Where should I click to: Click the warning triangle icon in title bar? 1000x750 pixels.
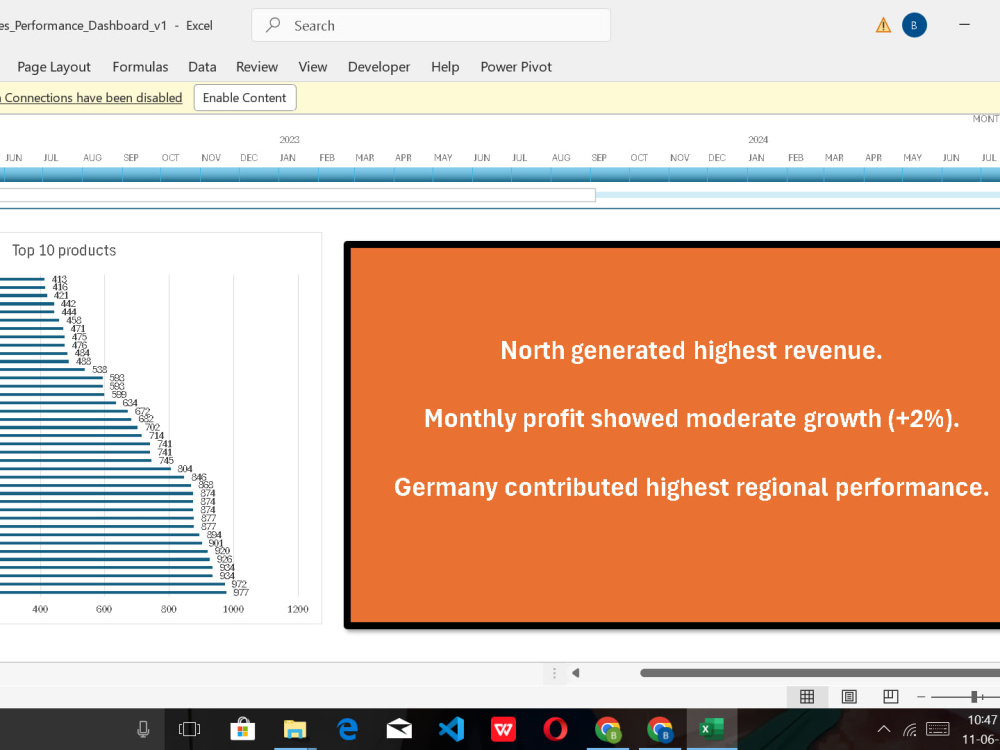pyautogui.click(x=883, y=26)
